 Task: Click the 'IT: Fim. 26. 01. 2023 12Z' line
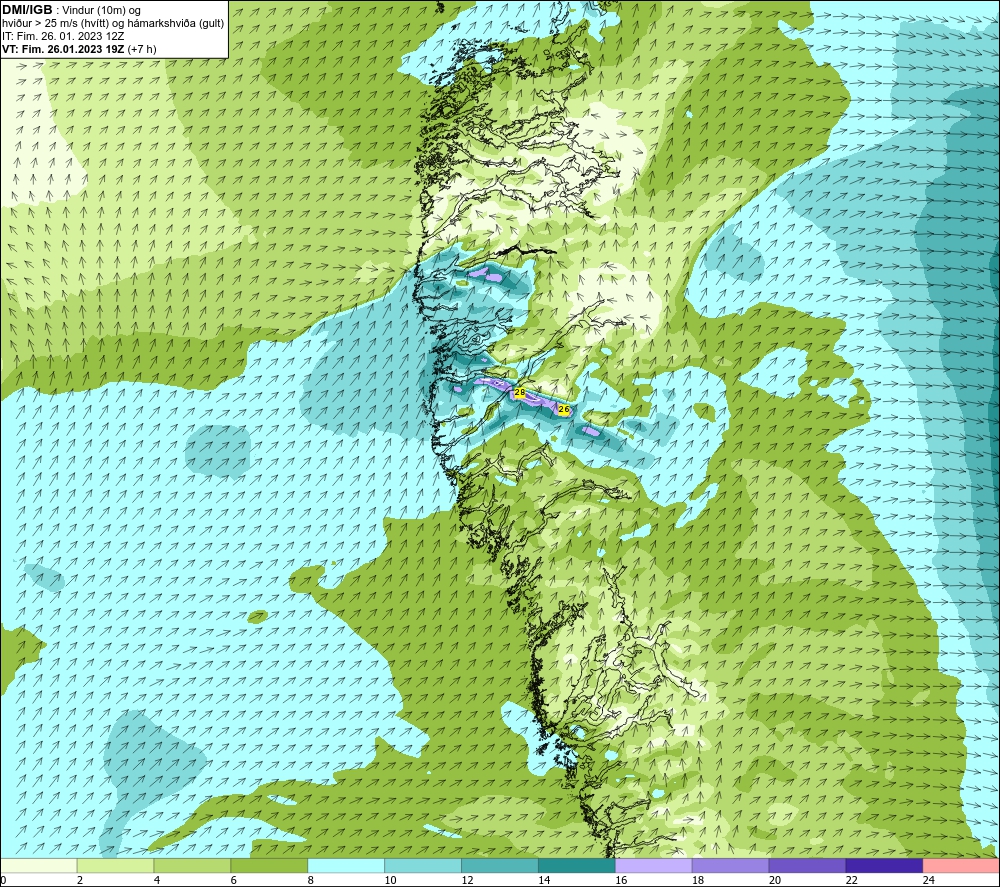point(63,36)
